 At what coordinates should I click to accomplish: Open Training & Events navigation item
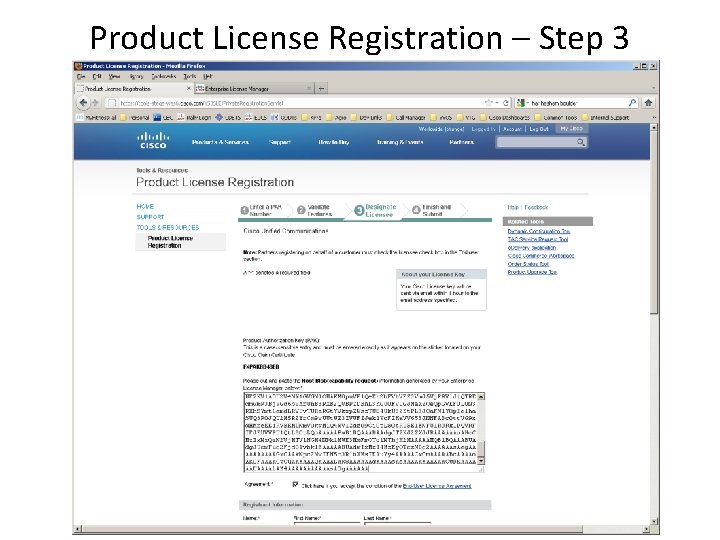click(x=400, y=142)
